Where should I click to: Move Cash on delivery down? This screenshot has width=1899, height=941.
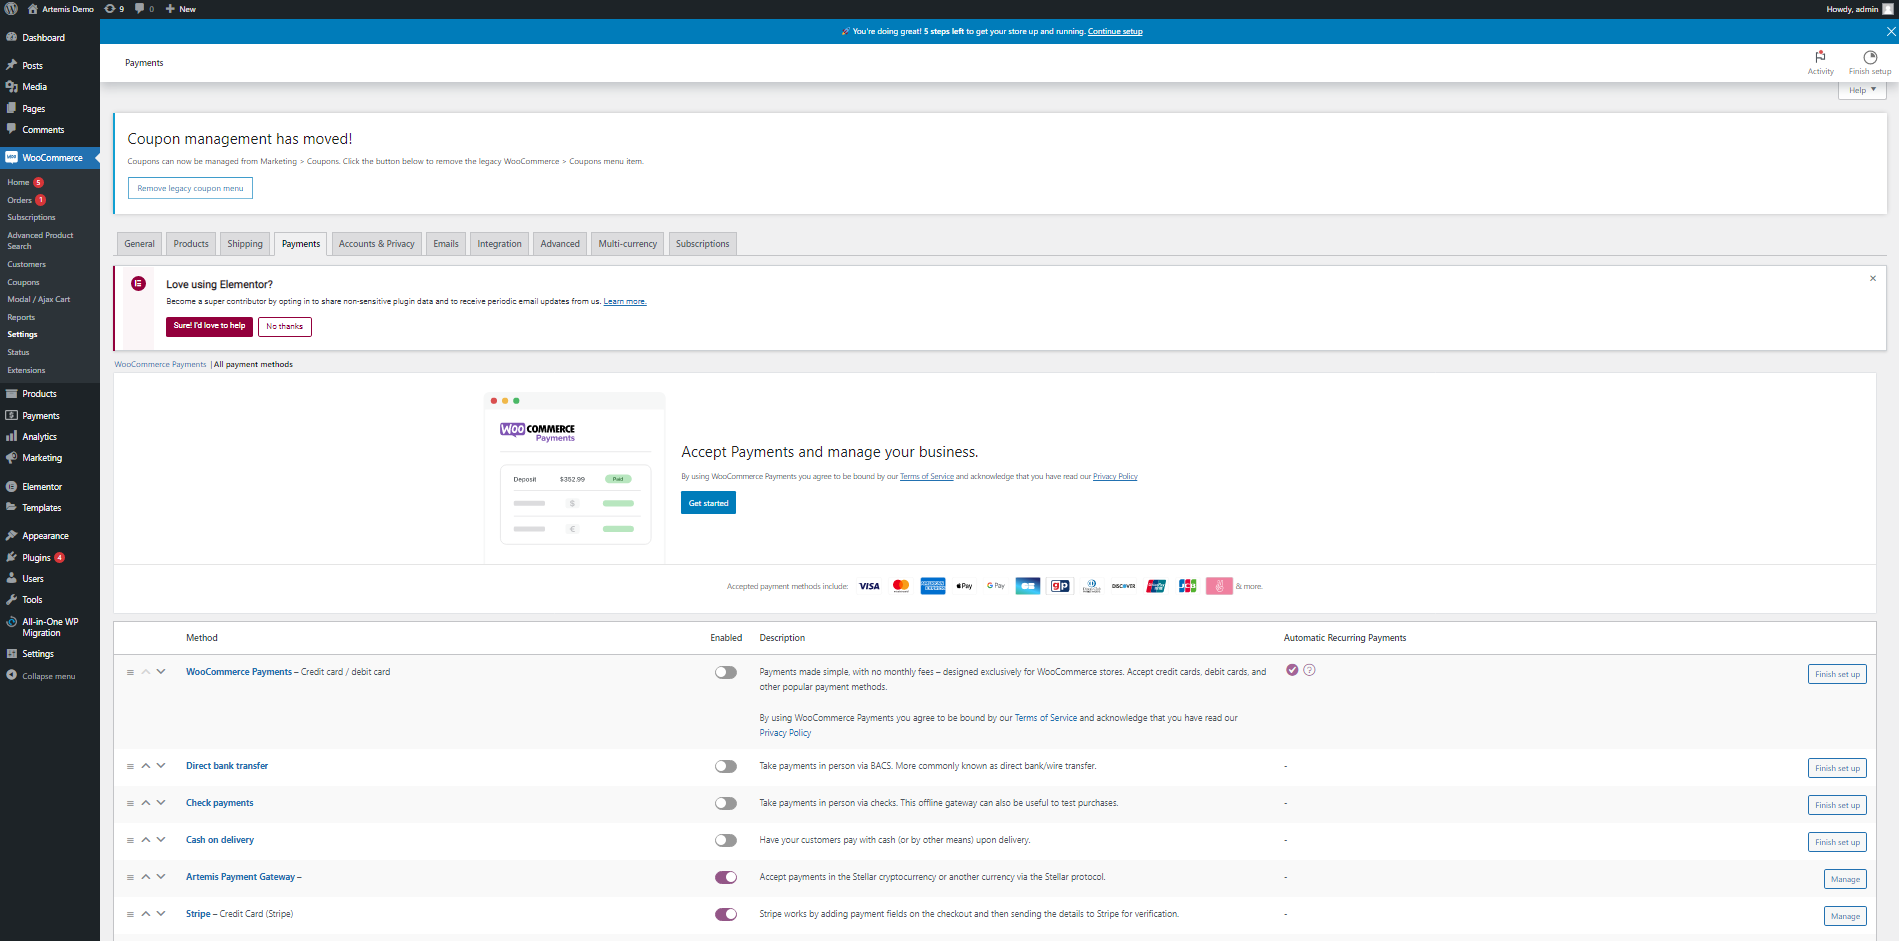click(x=161, y=840)
